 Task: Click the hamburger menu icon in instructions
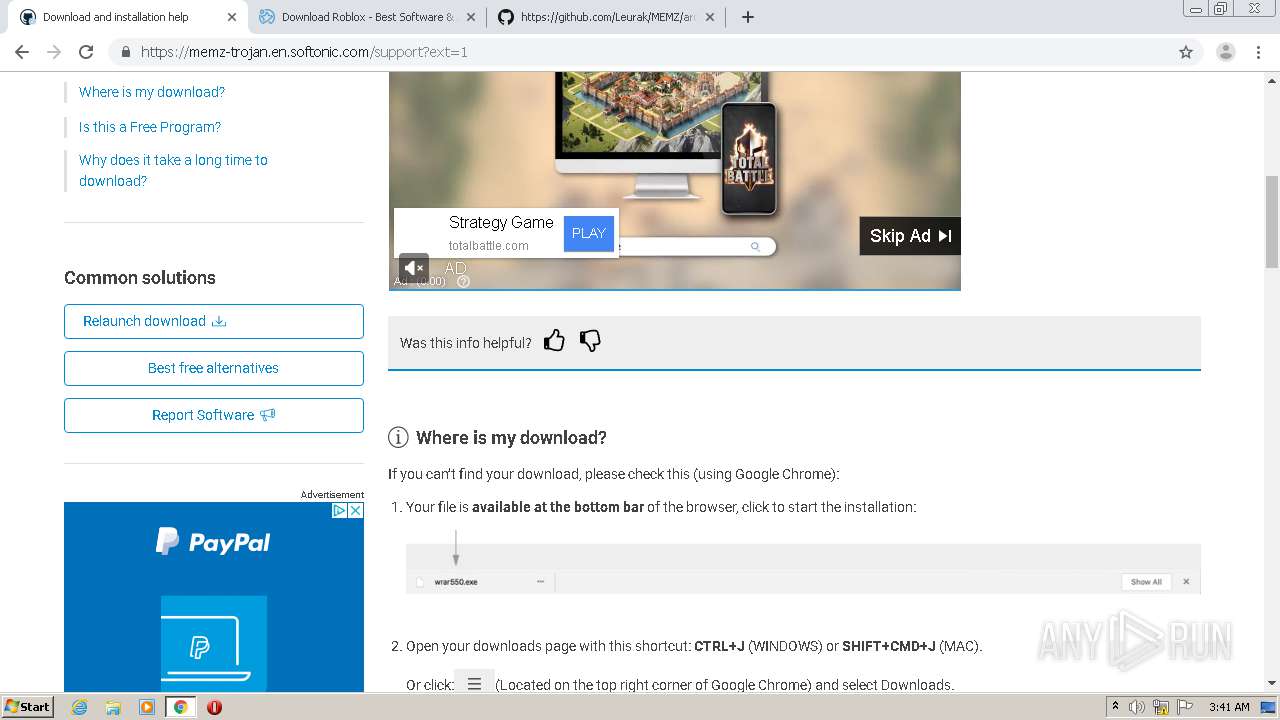[x=475, y=684]
